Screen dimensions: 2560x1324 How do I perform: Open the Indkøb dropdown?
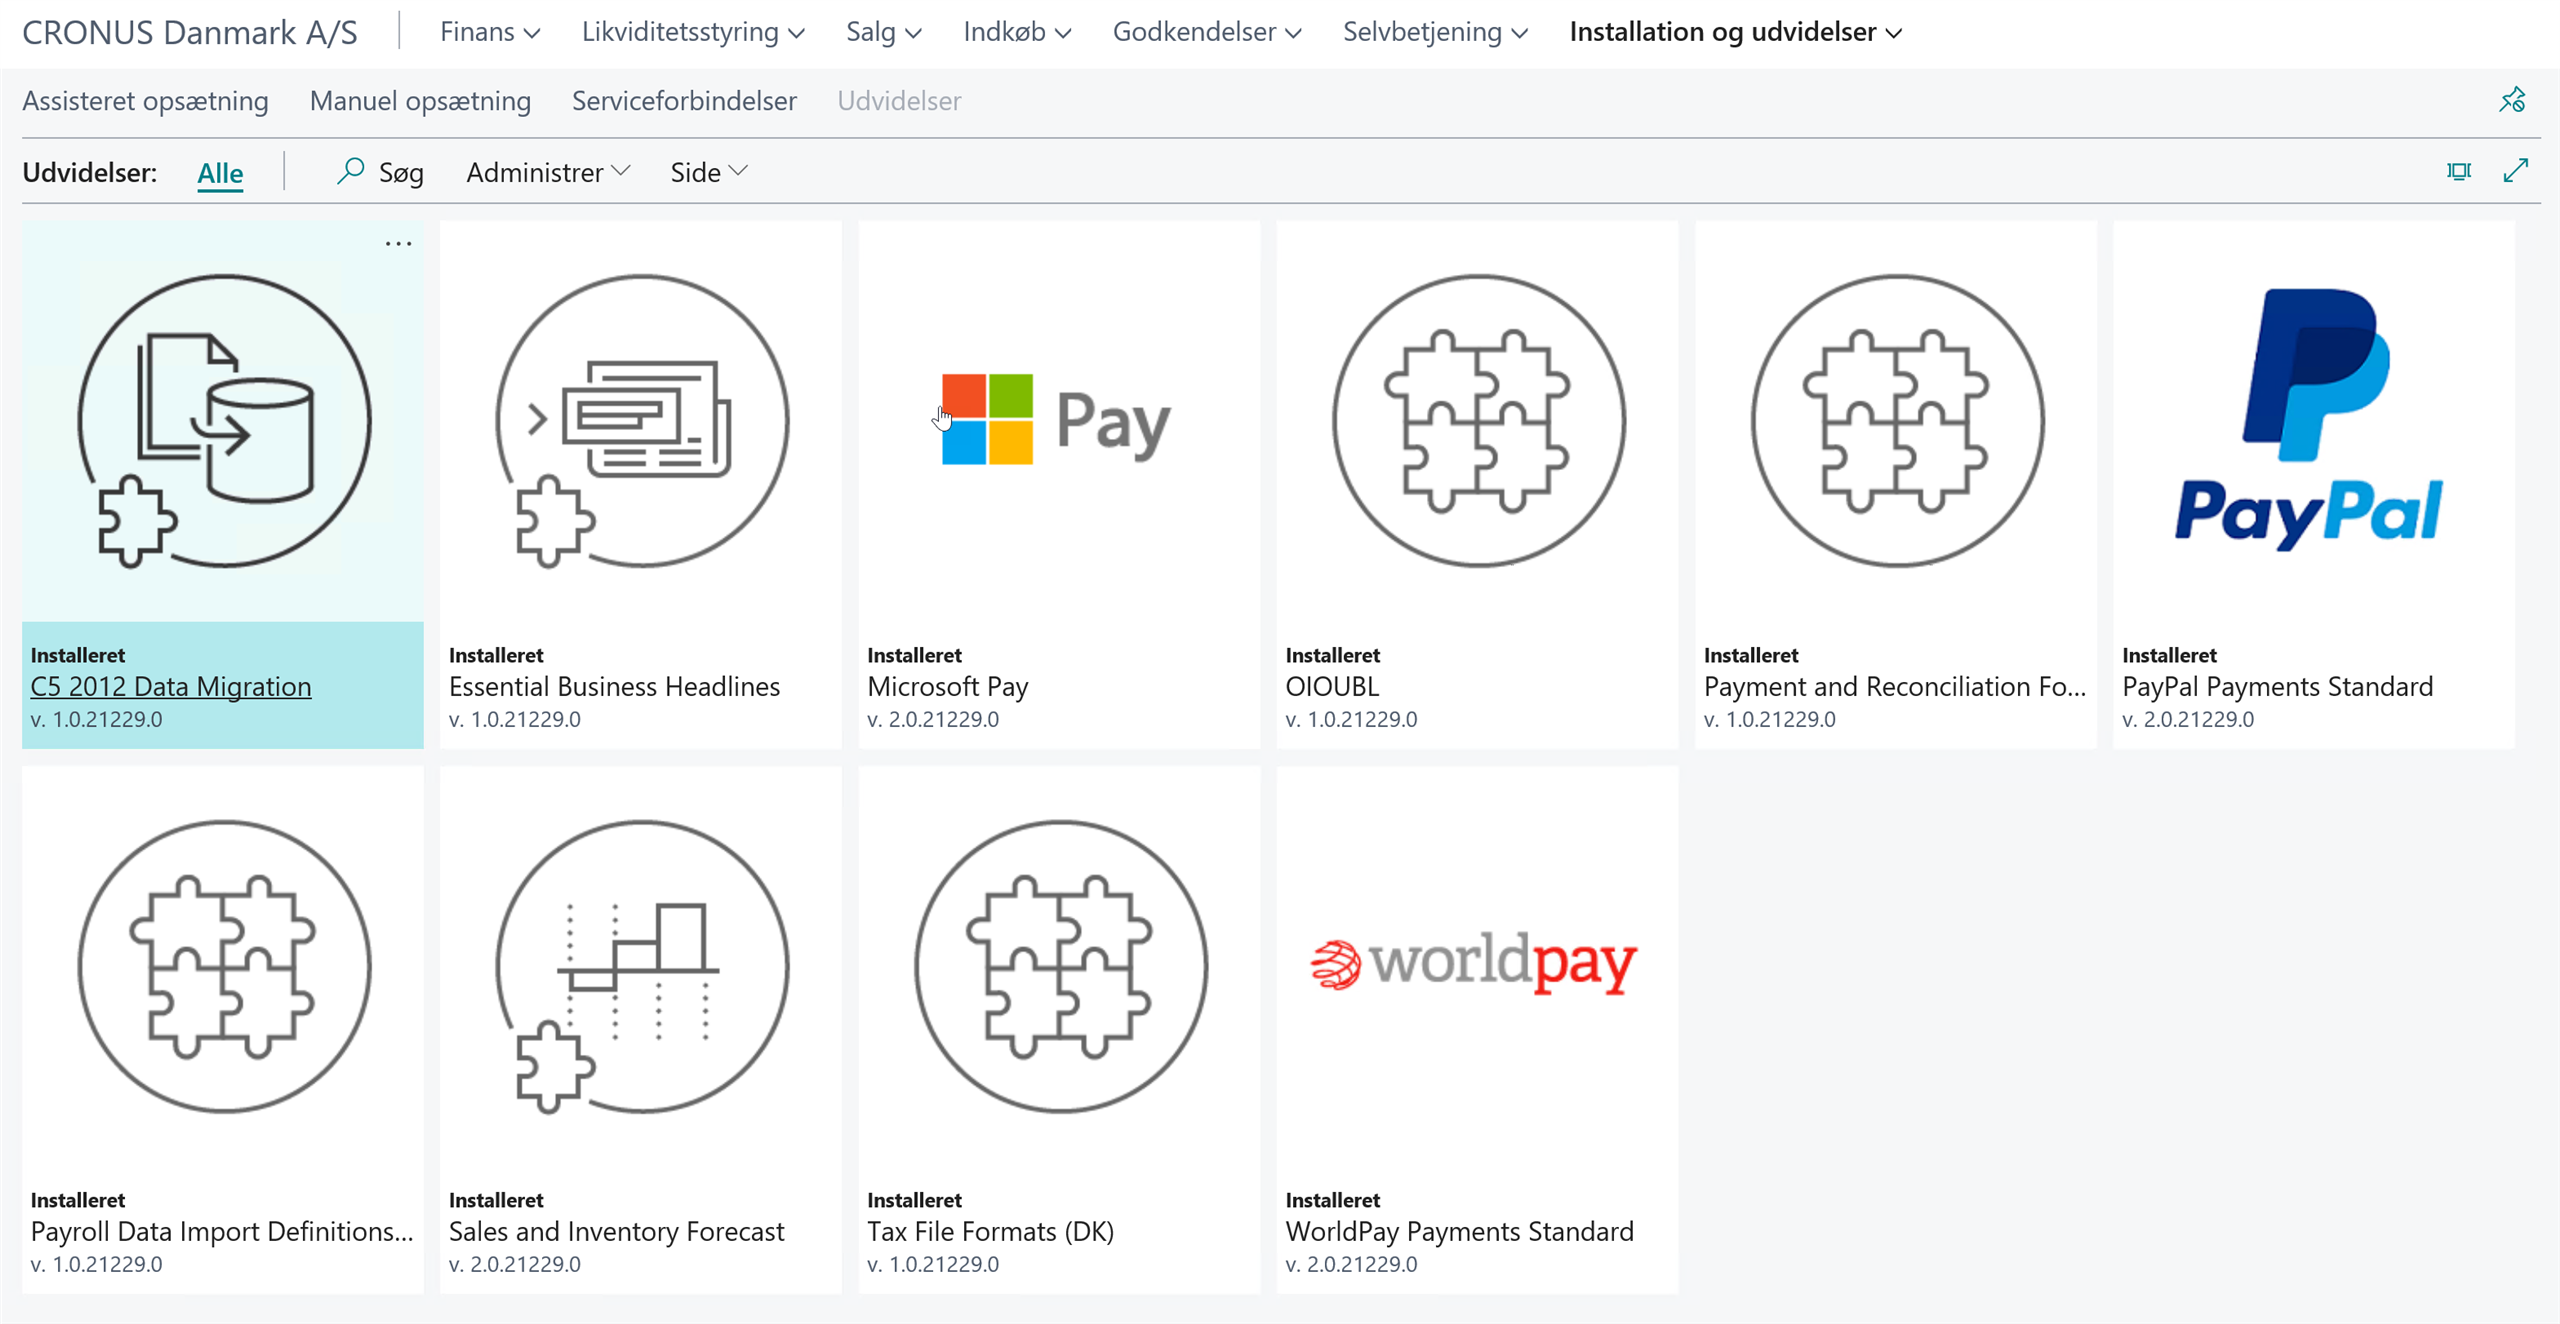(1017, 32)
